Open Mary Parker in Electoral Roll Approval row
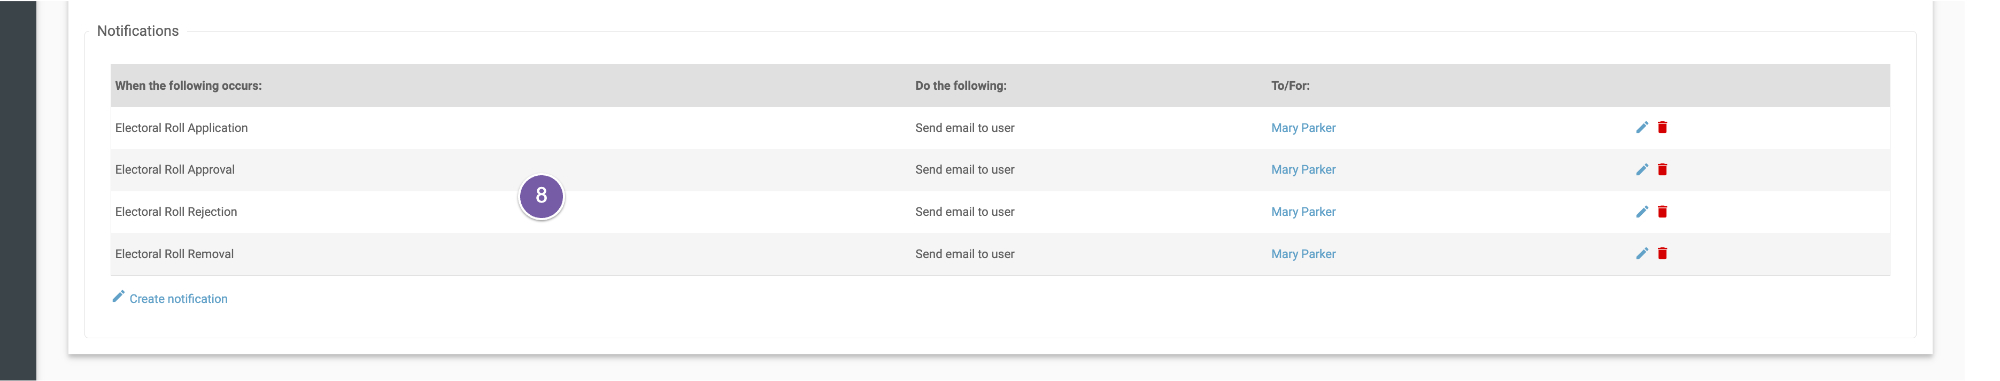Viewport: 2000px width, 381px height. pyautogui.click(x=1303, y=170)
